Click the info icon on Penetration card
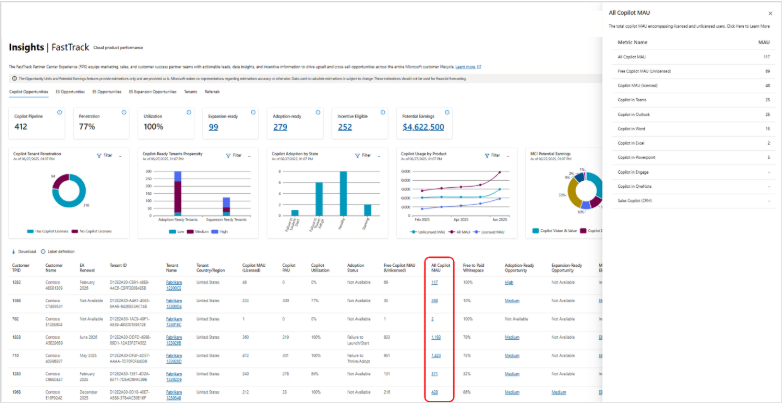Viewport: 782px width, 403px height. [124, 113]
